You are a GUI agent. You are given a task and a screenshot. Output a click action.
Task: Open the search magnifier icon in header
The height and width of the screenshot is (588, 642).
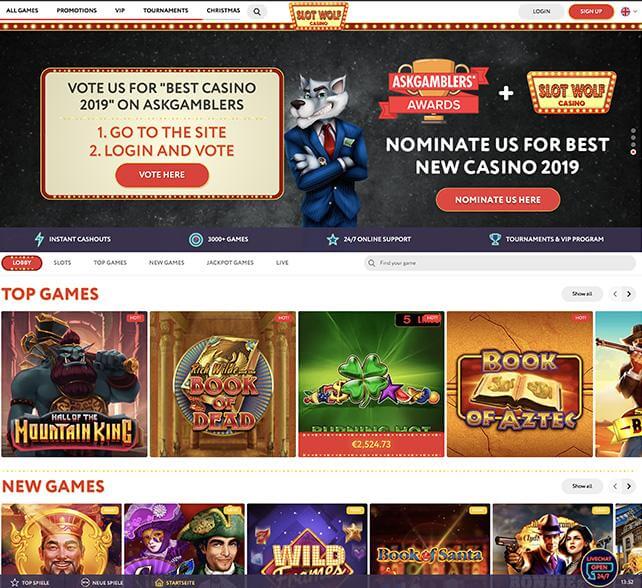point(257,11)
